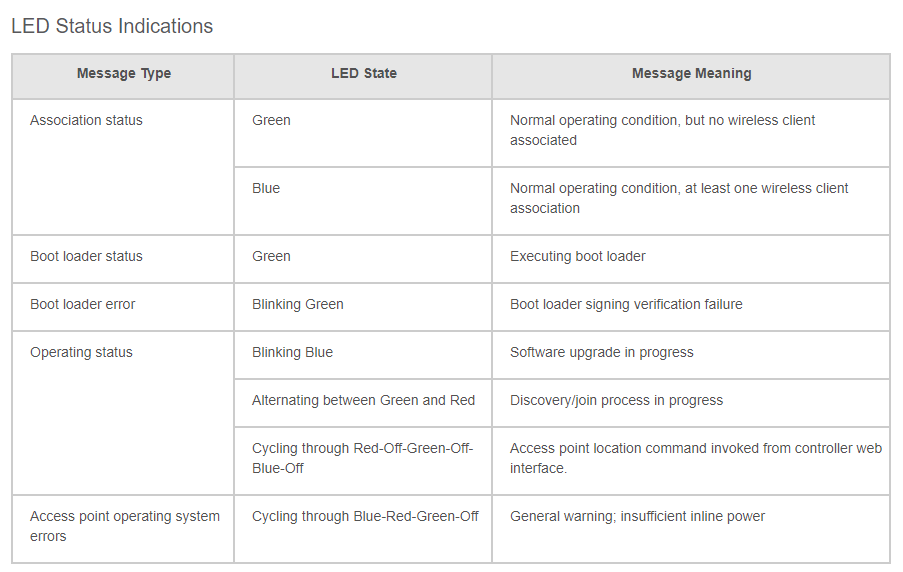Click the "Discovery/join process in progress" text
This screenshot has width=903, height=572.
click(x=616, y=400)
